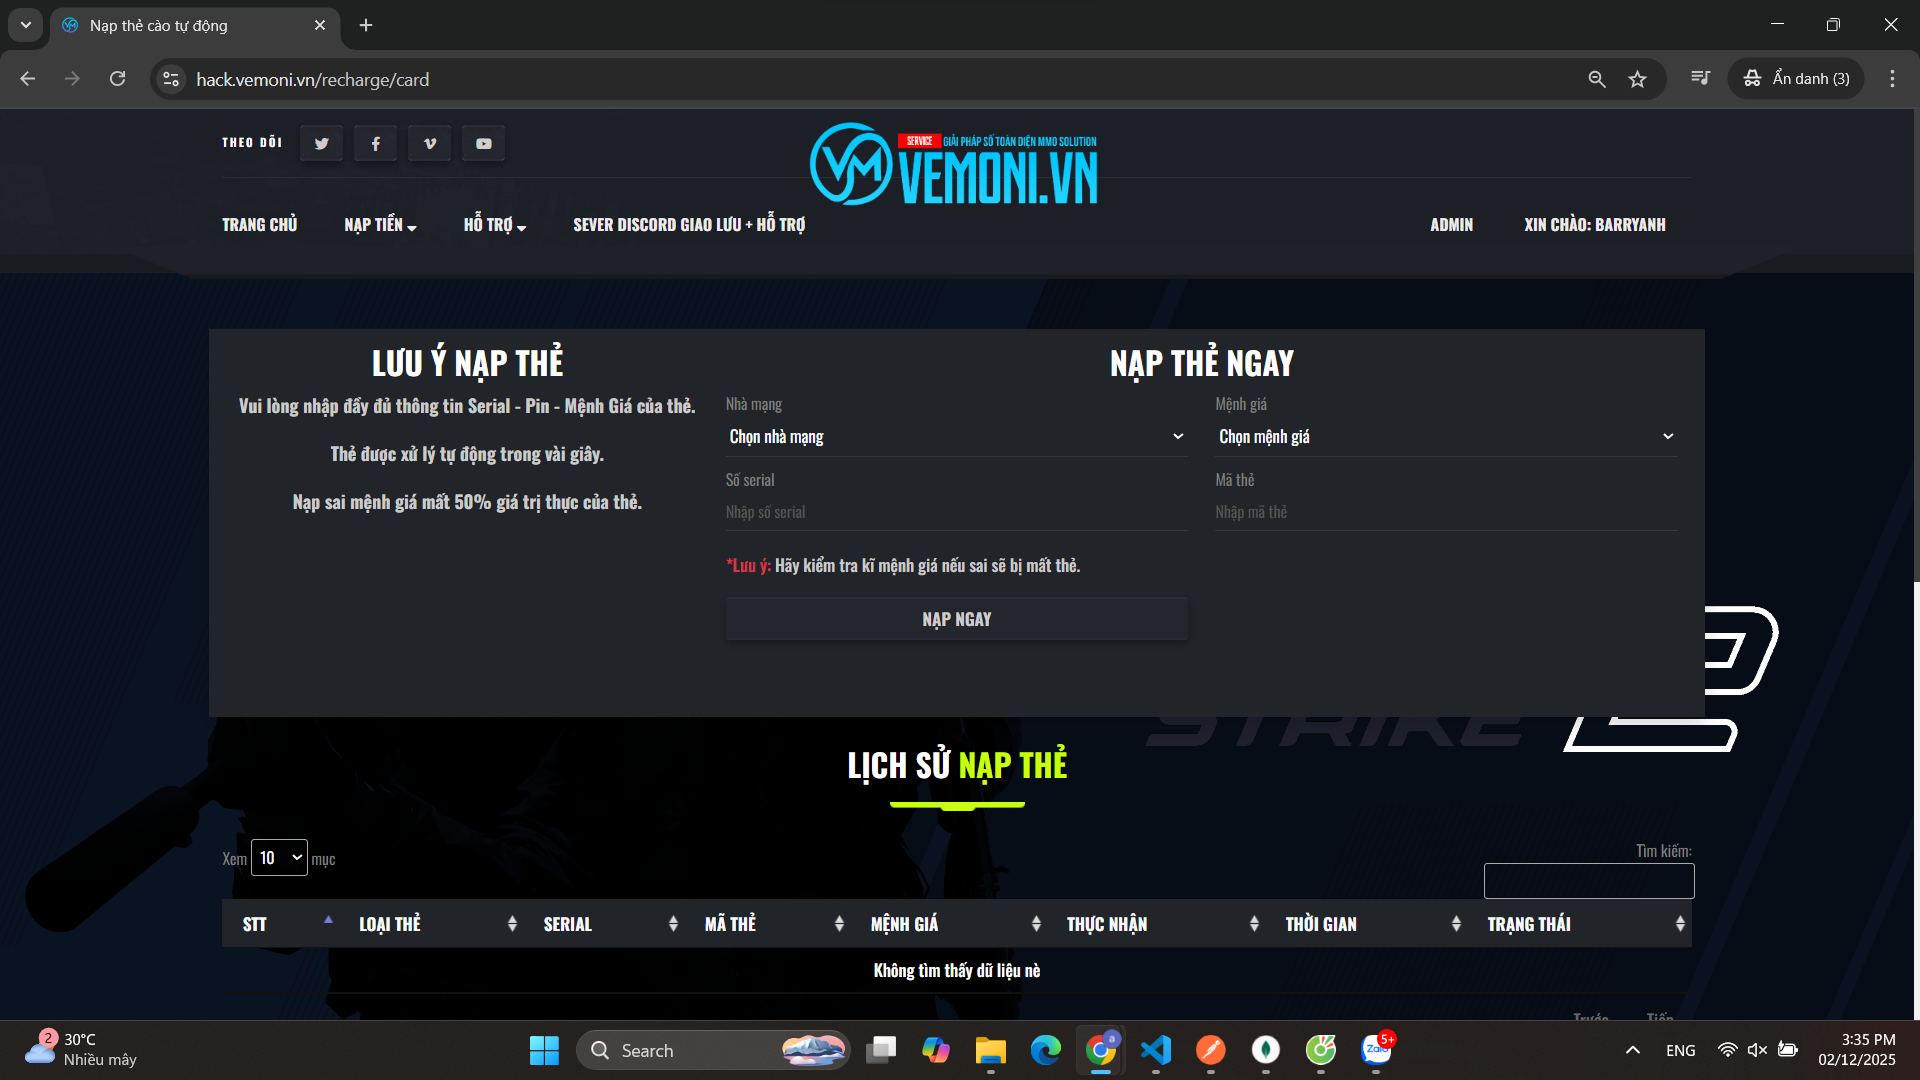Reload the page
Image resolution: width=1920 pixels, height=1080 pixels.
coord(117,79)
